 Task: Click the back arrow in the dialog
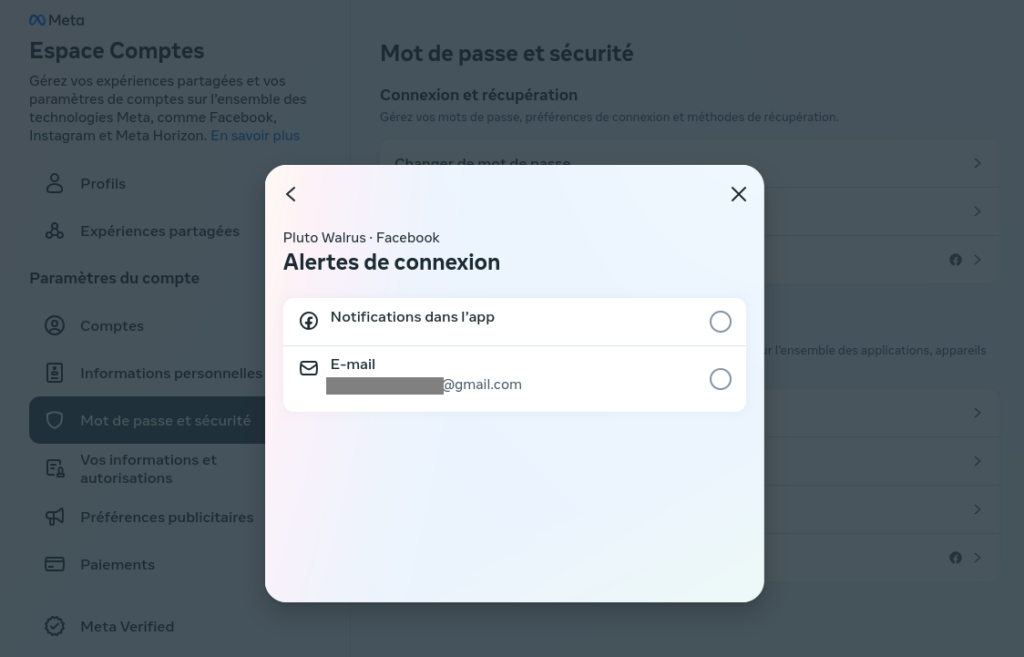(291, 194)
